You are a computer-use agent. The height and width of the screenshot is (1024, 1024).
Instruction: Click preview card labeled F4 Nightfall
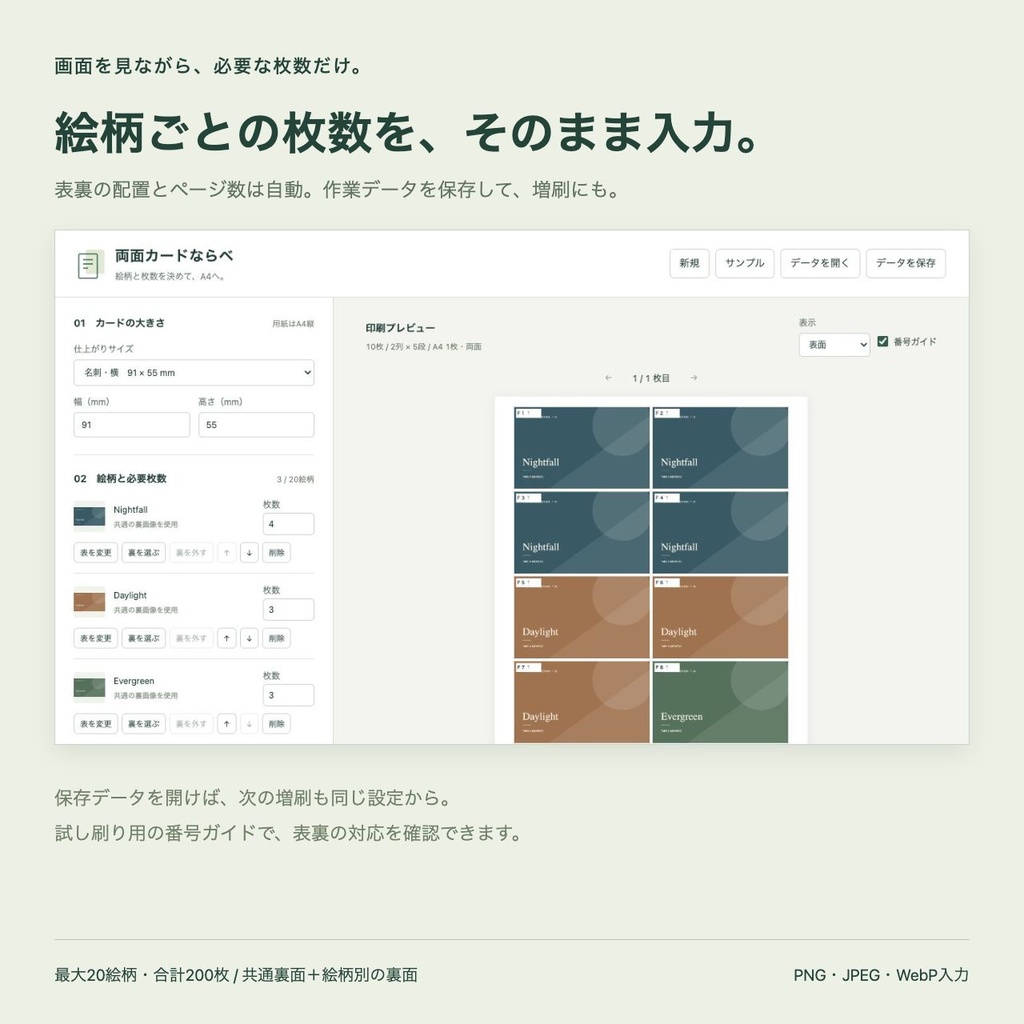[720, 533]
